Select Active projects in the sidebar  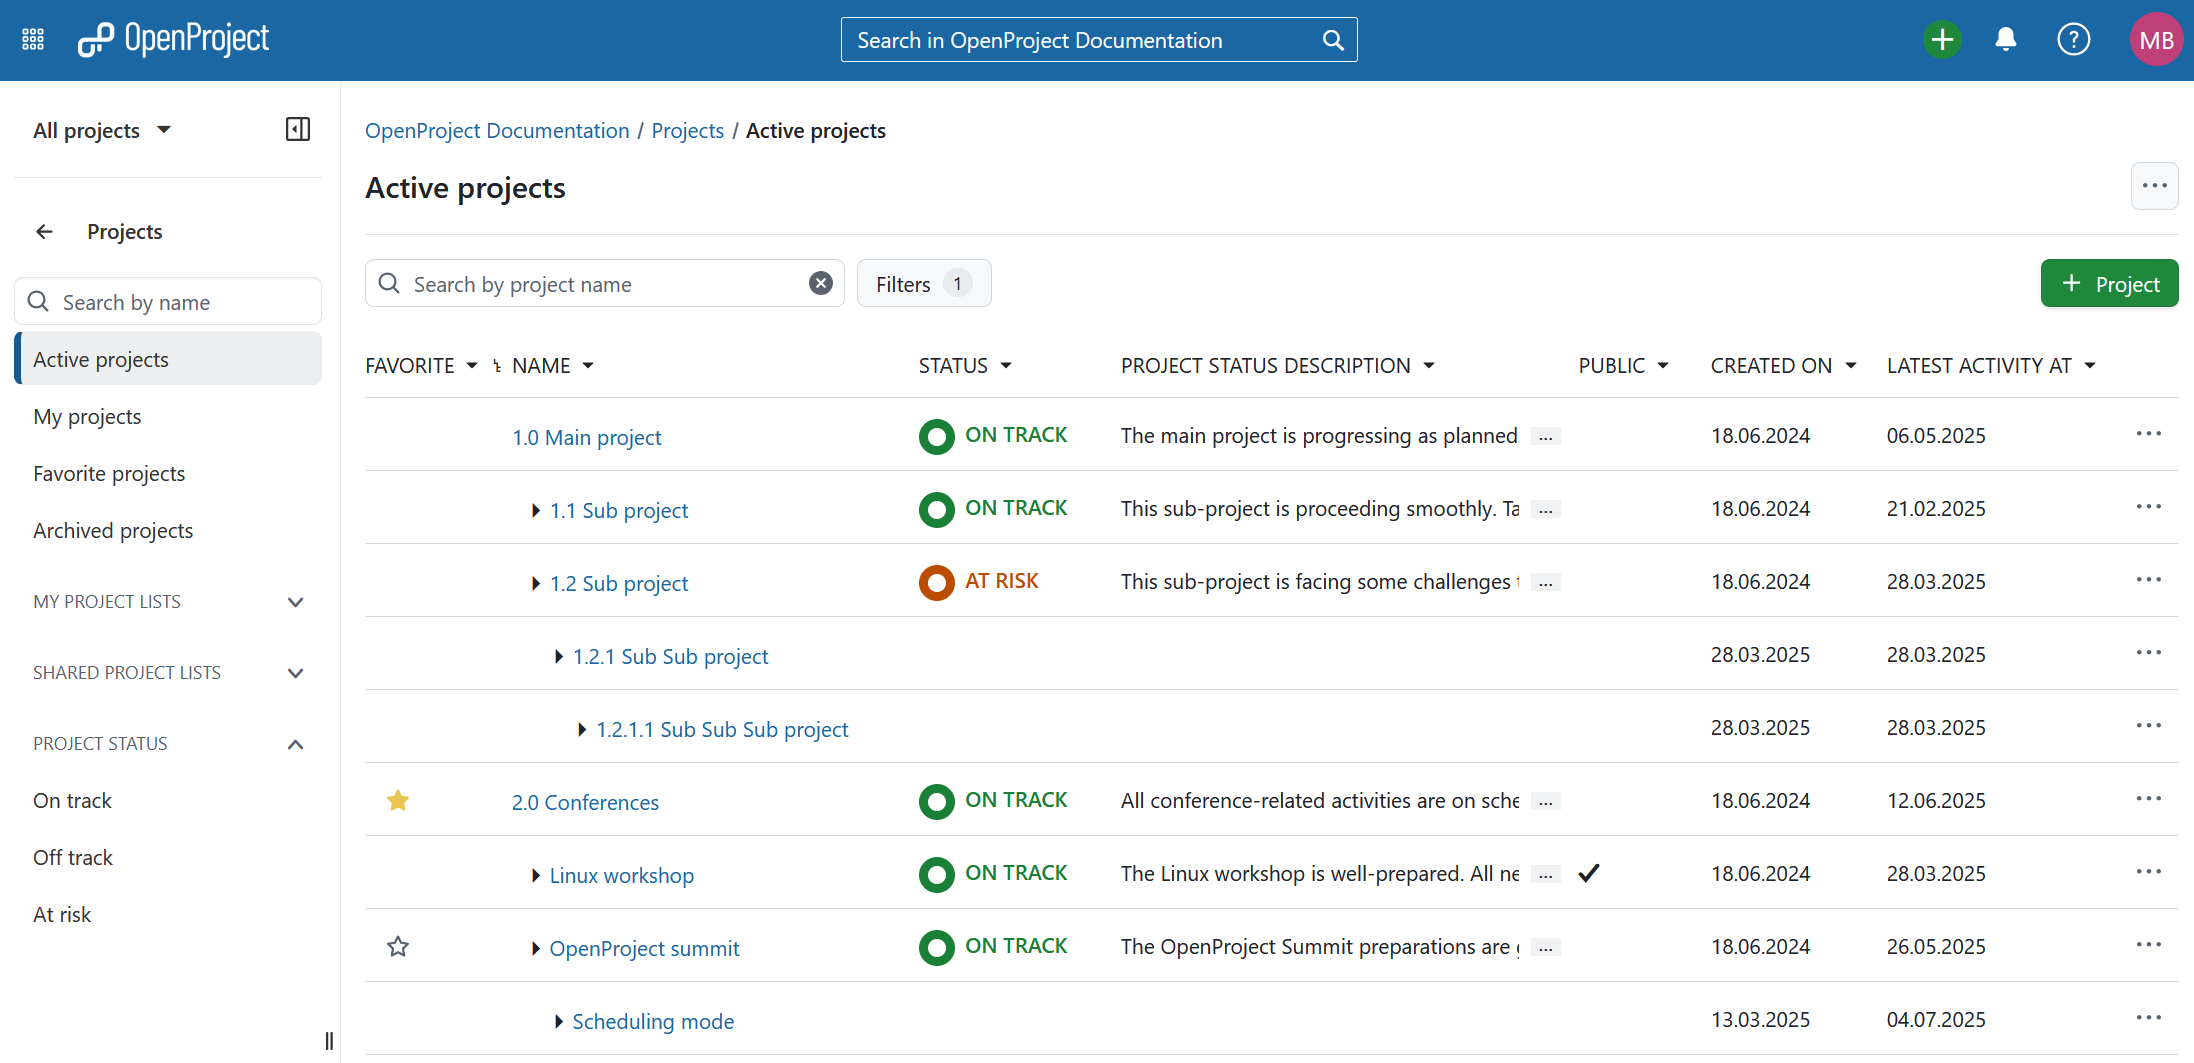(x=168, y=358)
